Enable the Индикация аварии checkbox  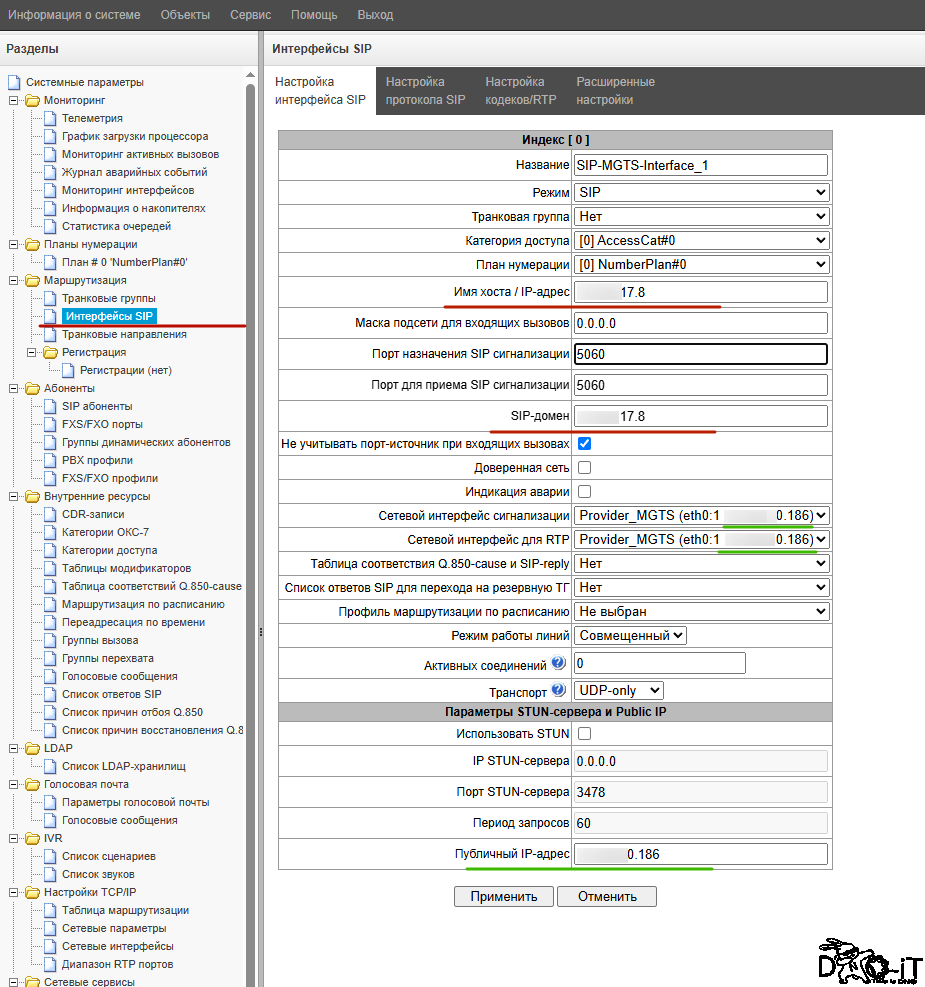point(585,492)
